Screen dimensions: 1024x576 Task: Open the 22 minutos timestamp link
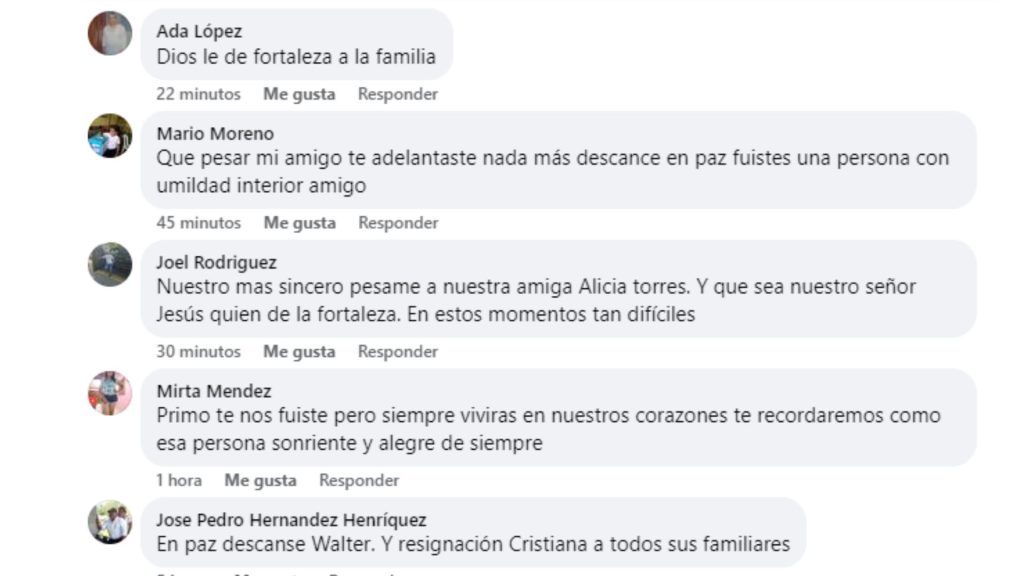(x=197, y=93)
